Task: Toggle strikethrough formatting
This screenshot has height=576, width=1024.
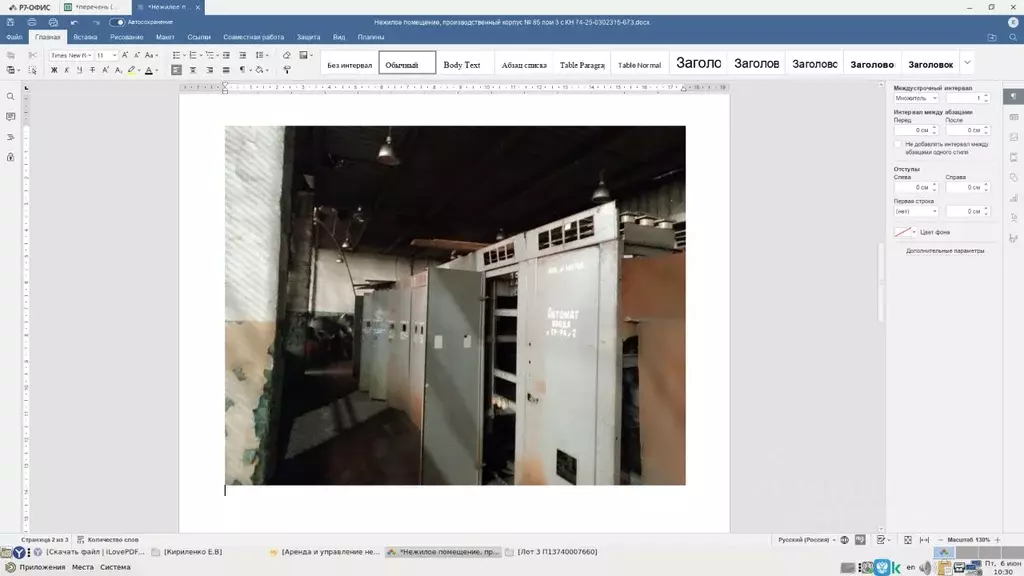Action: [92, 70]
